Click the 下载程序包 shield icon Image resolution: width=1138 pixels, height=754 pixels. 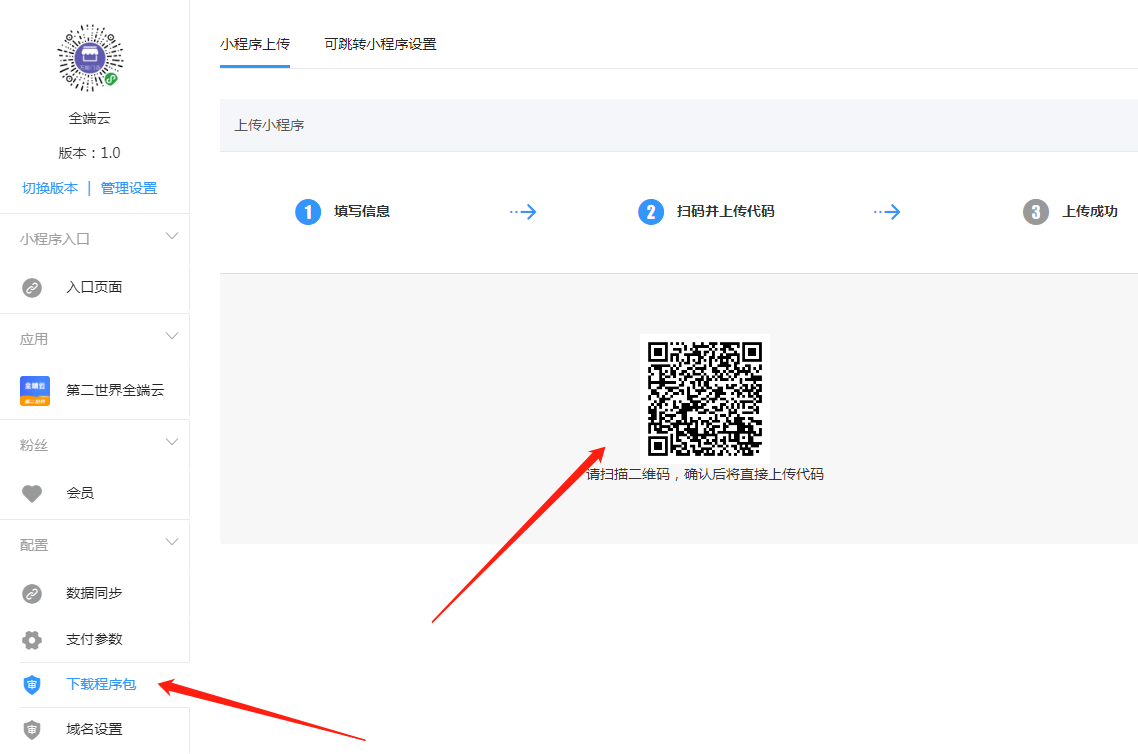point(32,684)
